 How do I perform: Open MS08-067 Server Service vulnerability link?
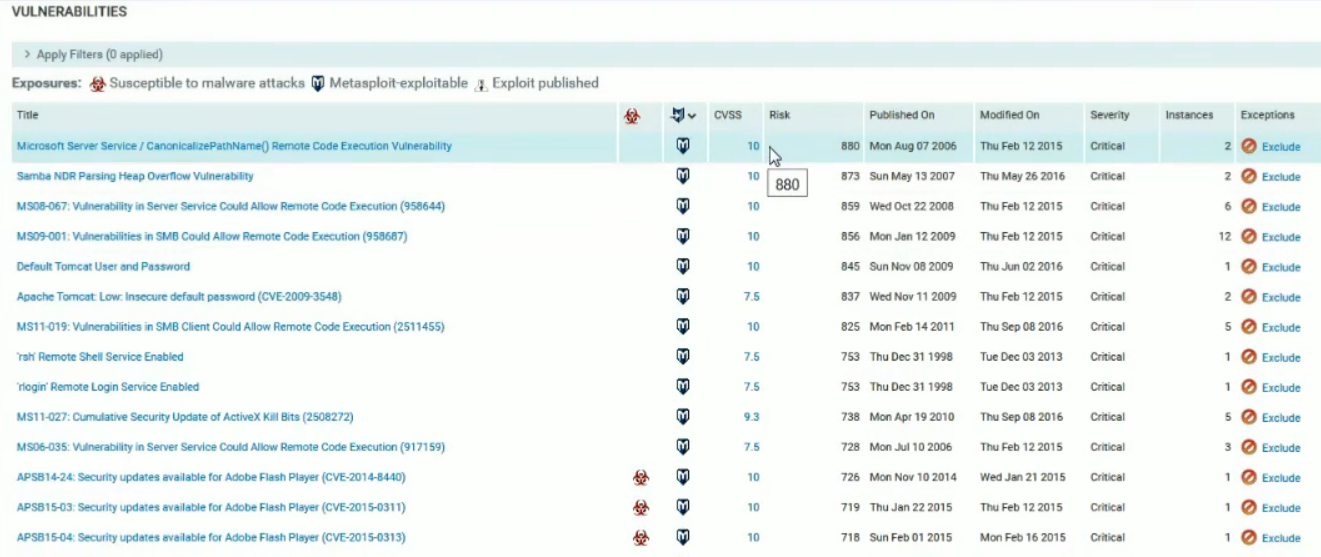tap(231, 206)
